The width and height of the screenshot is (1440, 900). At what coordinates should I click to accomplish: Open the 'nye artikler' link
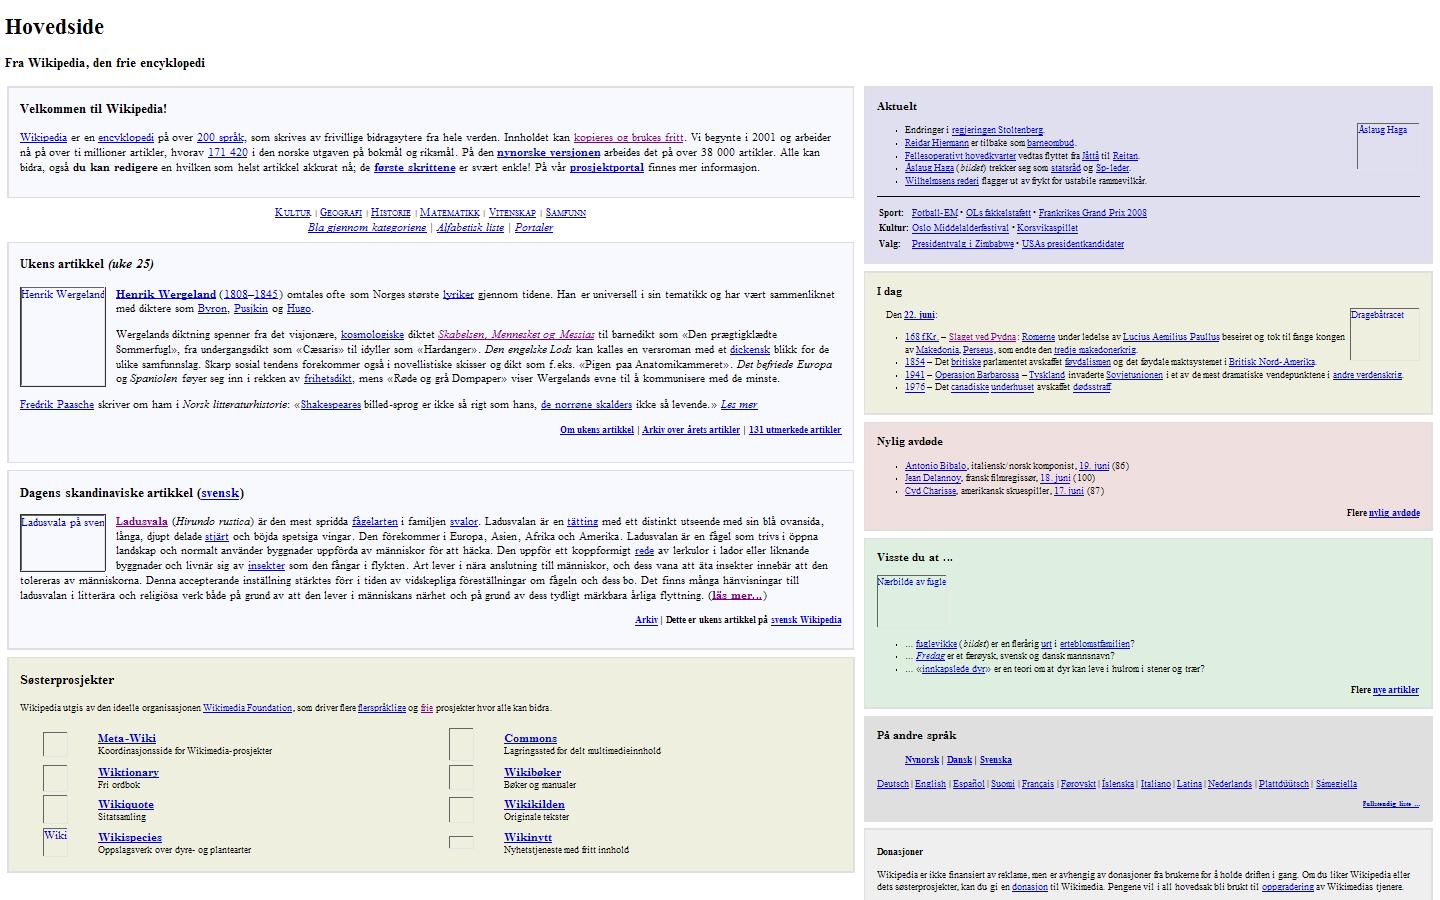click(x=1396, y=690)
